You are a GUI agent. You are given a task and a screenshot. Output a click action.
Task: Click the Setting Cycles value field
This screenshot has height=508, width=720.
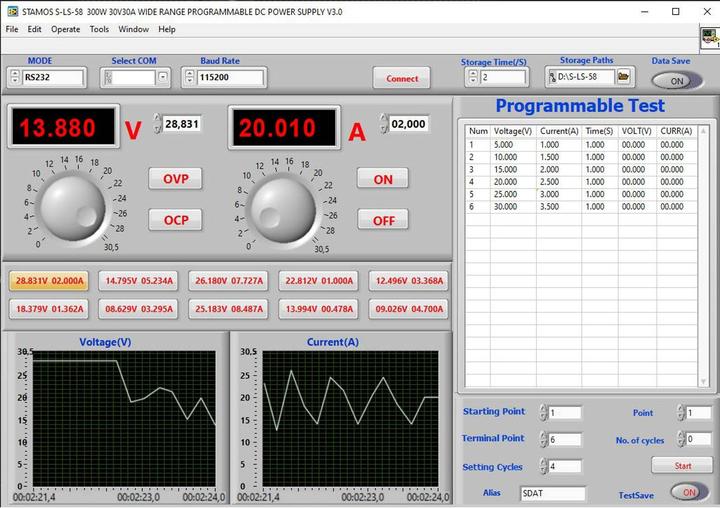point(565,466)
